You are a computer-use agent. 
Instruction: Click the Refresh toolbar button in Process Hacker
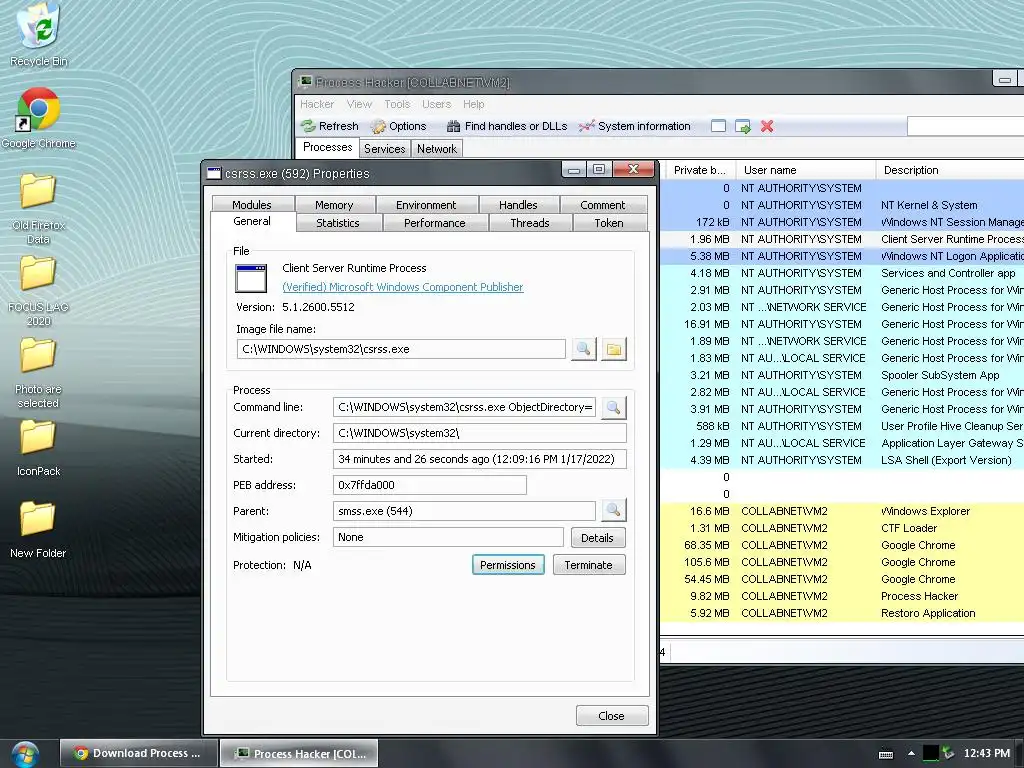[330, 126]
